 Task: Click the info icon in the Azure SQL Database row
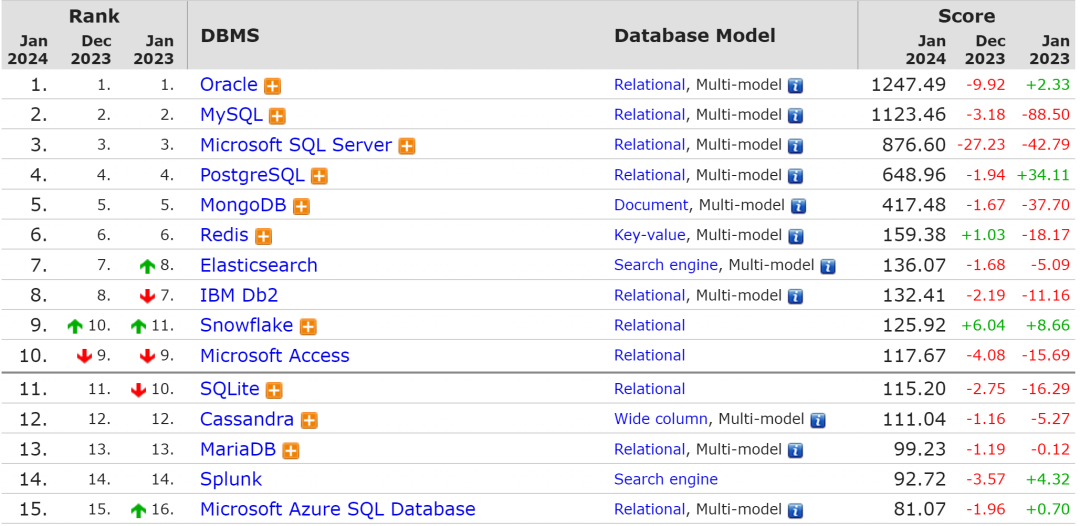pos(796,510)
